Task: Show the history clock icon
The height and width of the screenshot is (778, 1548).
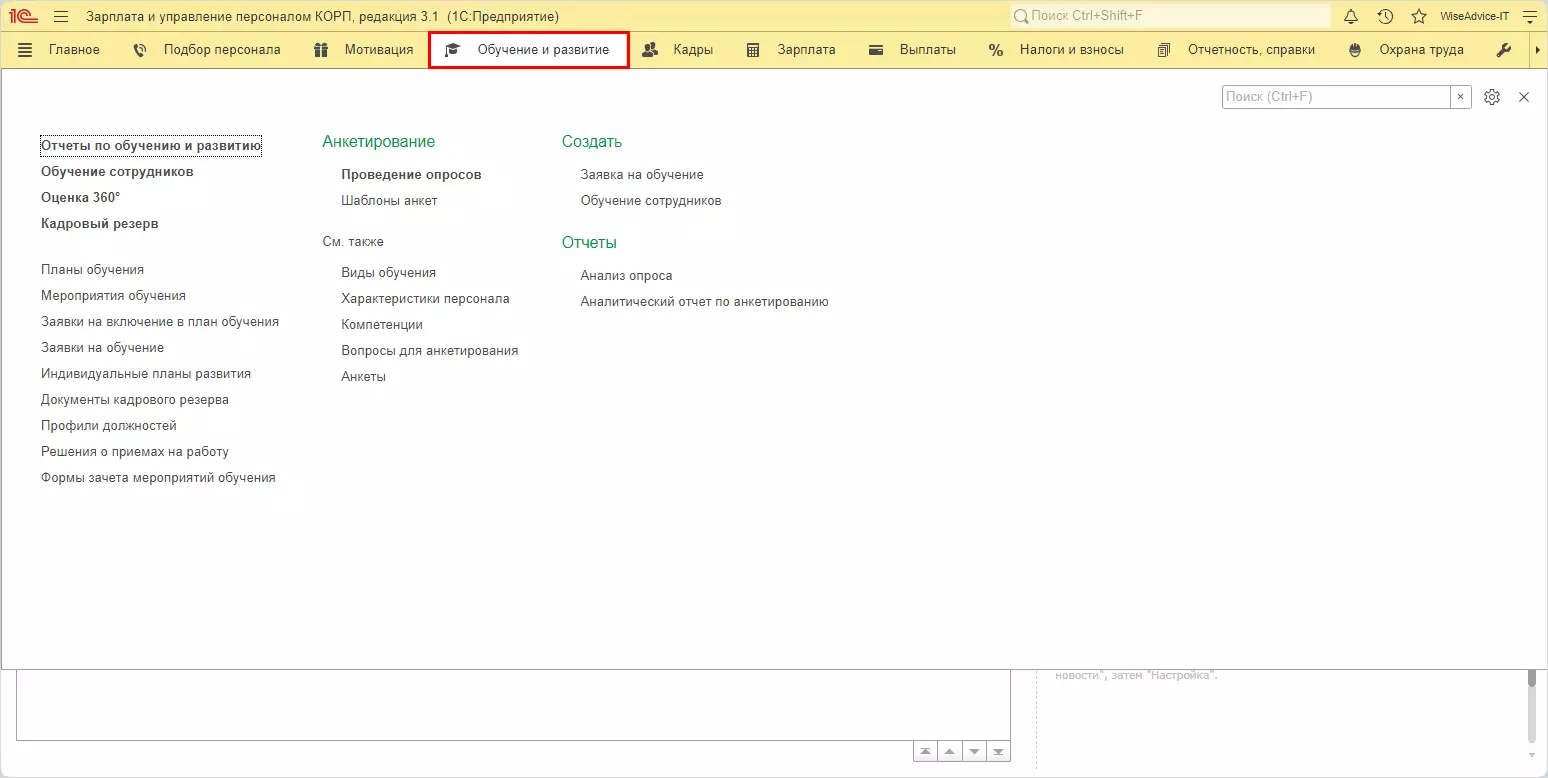Action: [x=1385, y=16]
